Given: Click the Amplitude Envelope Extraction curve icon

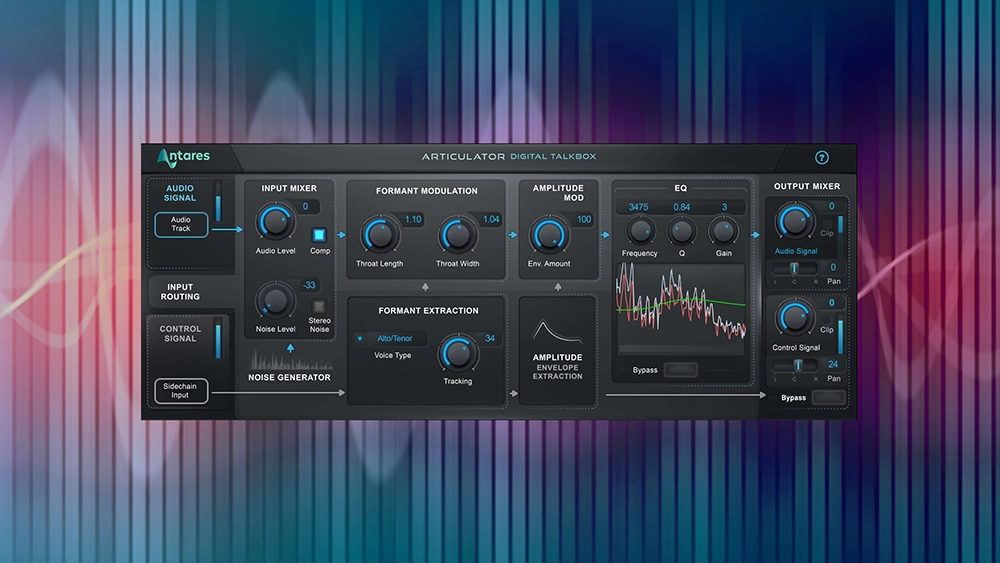Looking at the screenshot, I should [557, 331].
